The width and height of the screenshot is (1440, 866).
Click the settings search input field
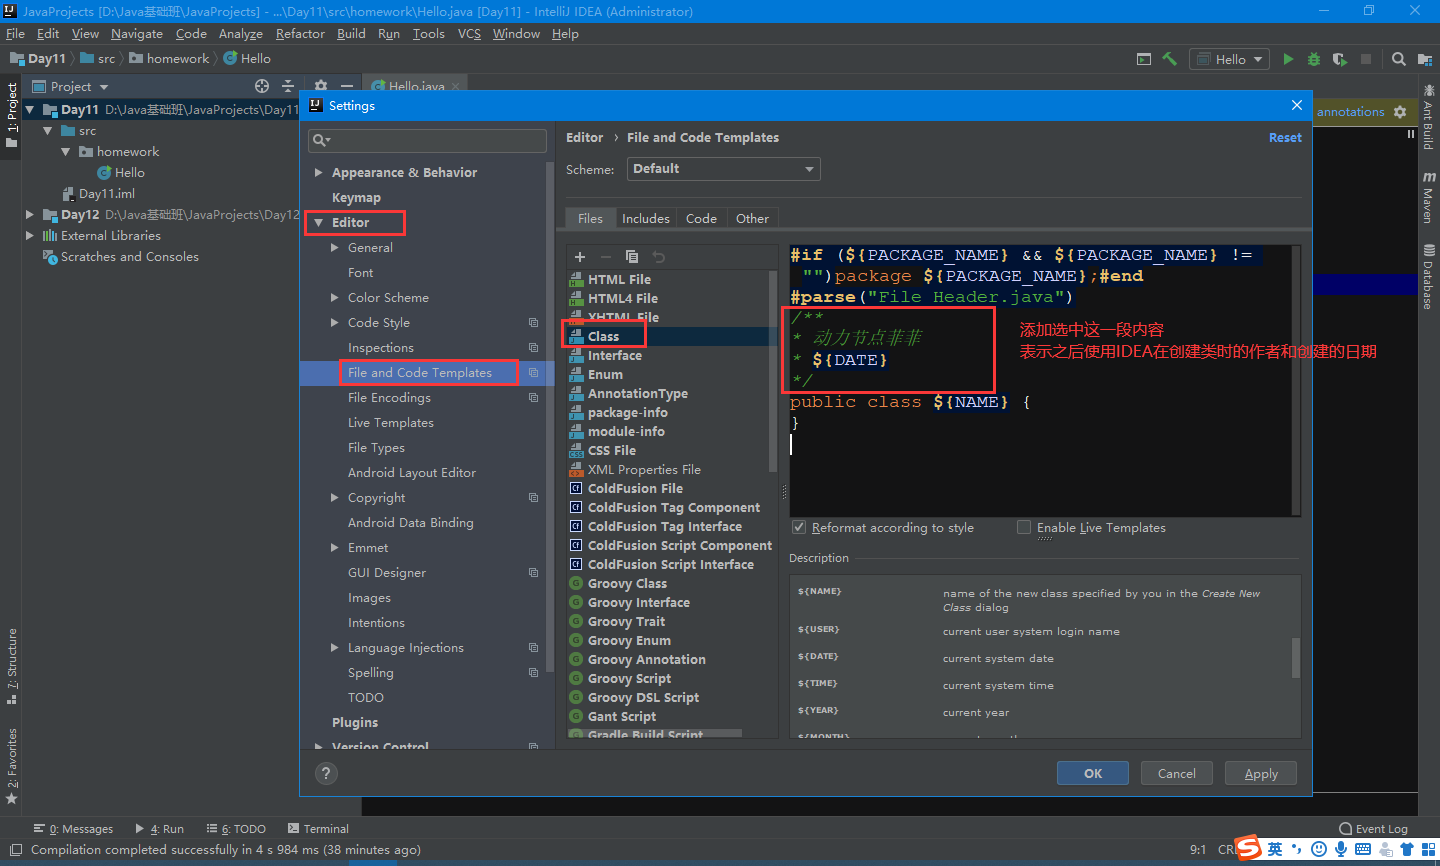pos(427,141)
